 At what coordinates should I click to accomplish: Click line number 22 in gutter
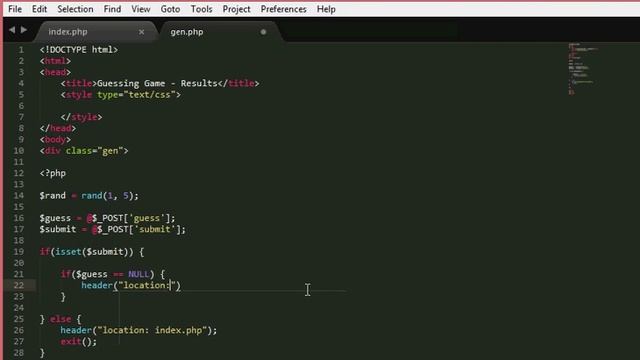click(x=19, y=285)
